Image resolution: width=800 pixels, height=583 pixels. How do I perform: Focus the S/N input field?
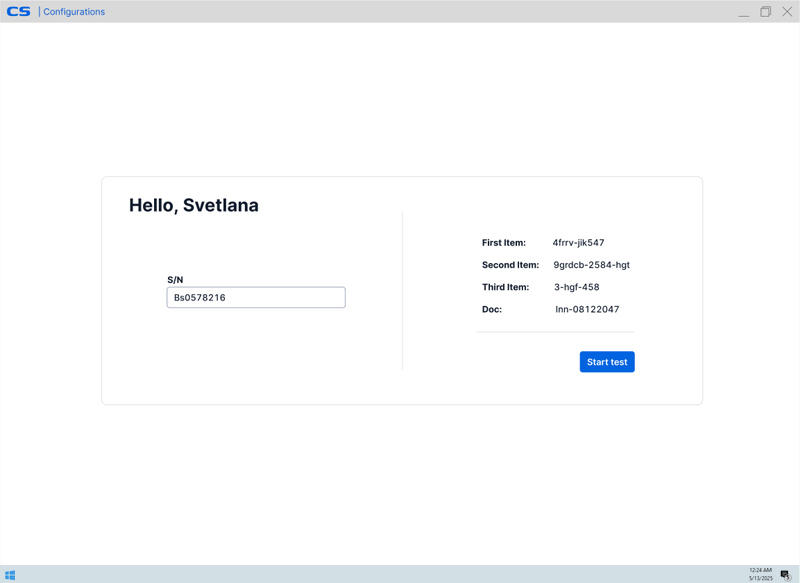click(x=256, y=297)
